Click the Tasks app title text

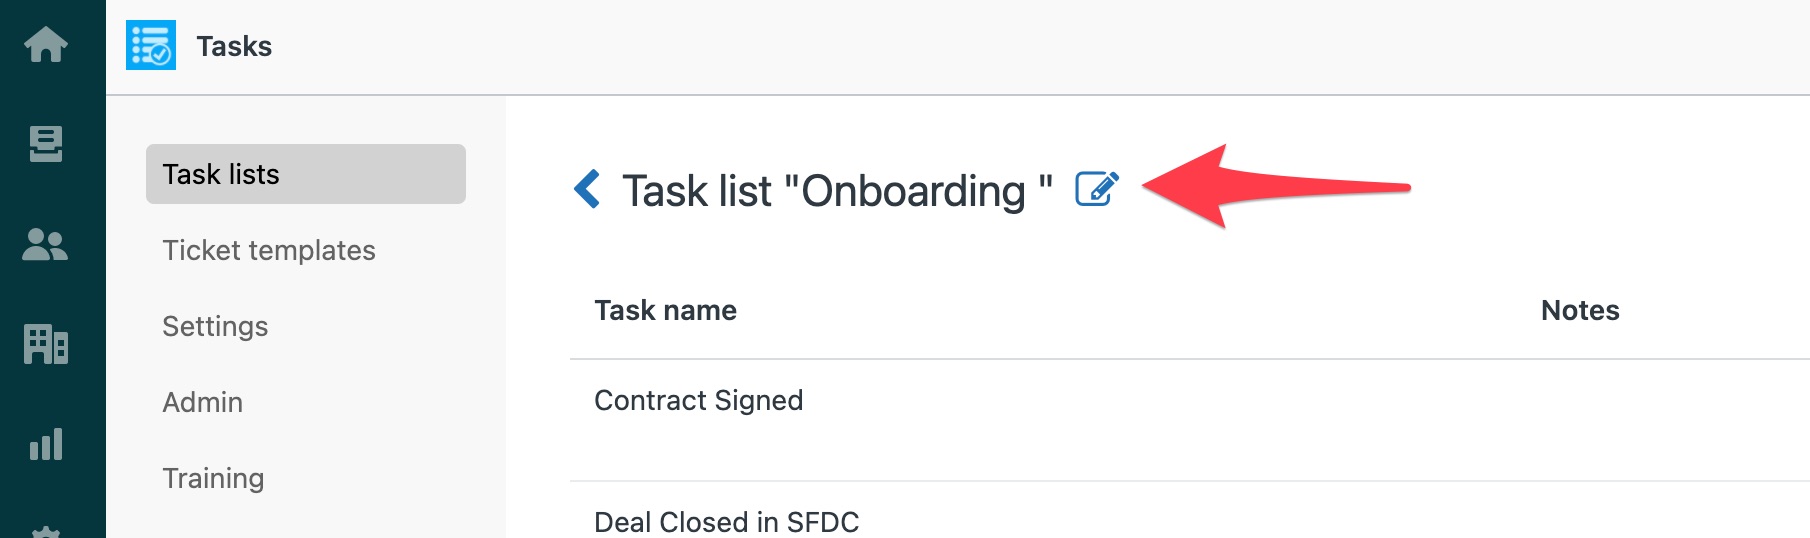[234, 46]
